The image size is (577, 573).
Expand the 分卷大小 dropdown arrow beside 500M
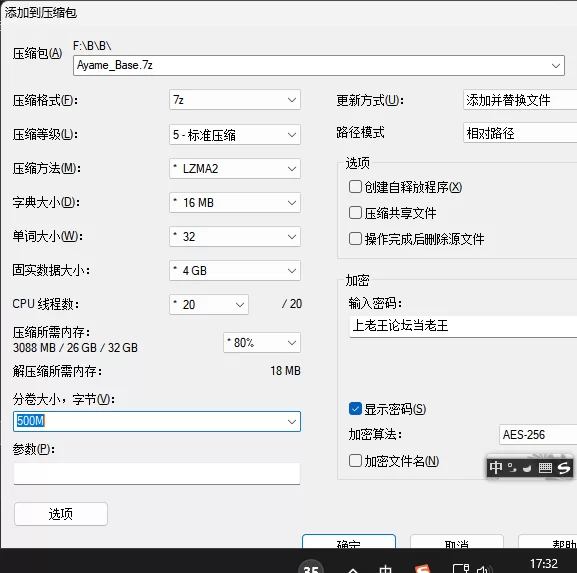coord(292,422)
